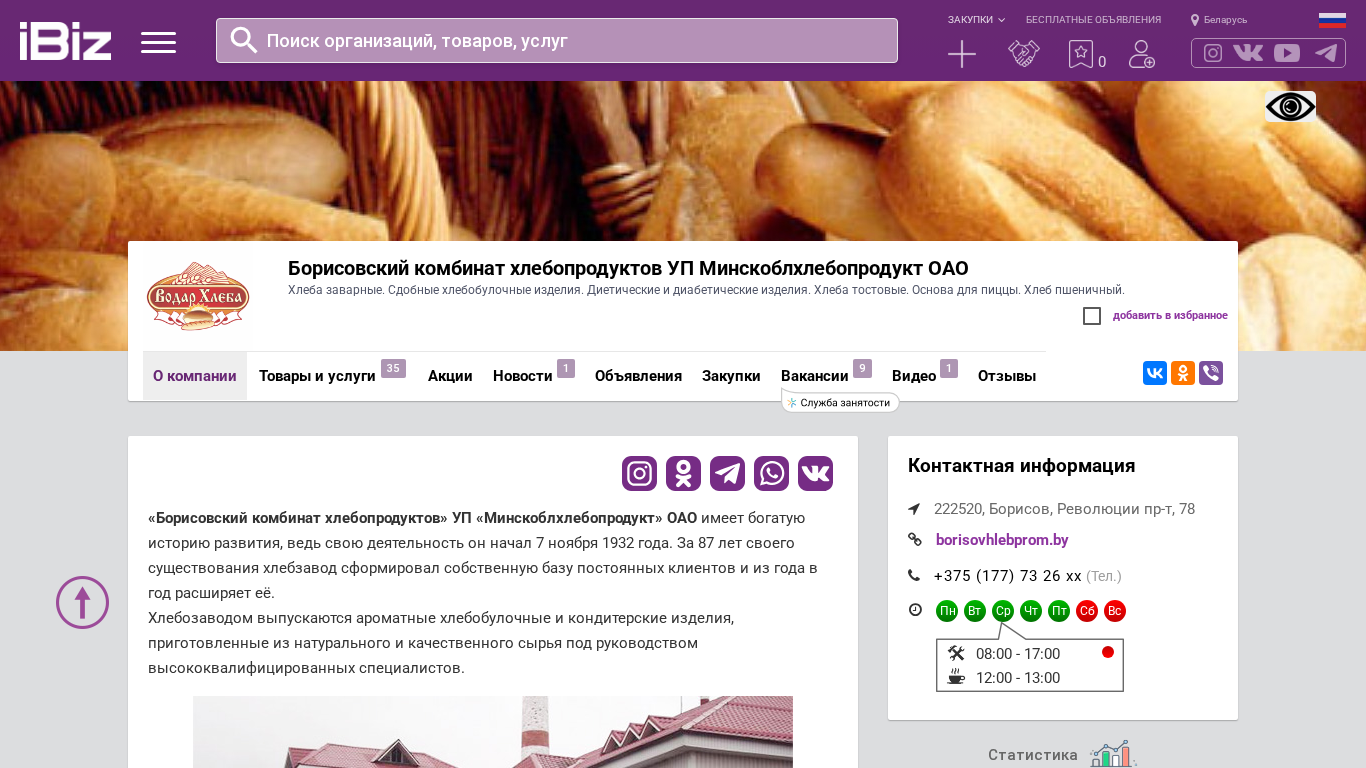Click the user registration icon

(1142, 54)
